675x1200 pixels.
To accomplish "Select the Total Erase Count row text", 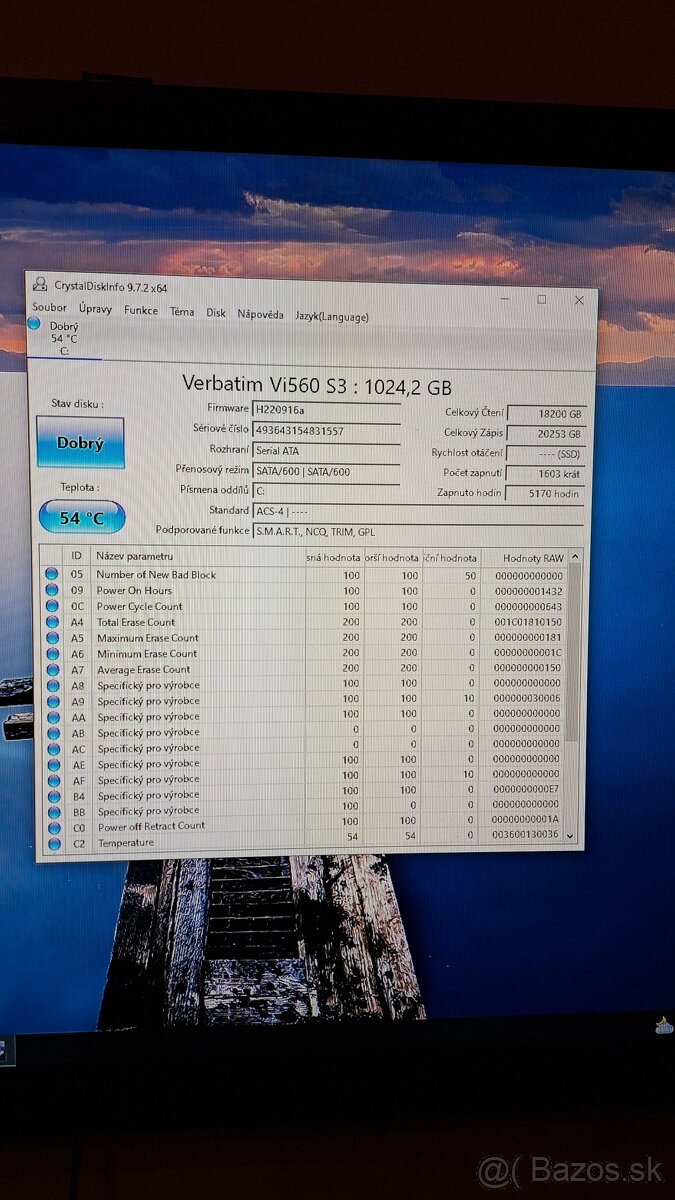I will (135, 622).
